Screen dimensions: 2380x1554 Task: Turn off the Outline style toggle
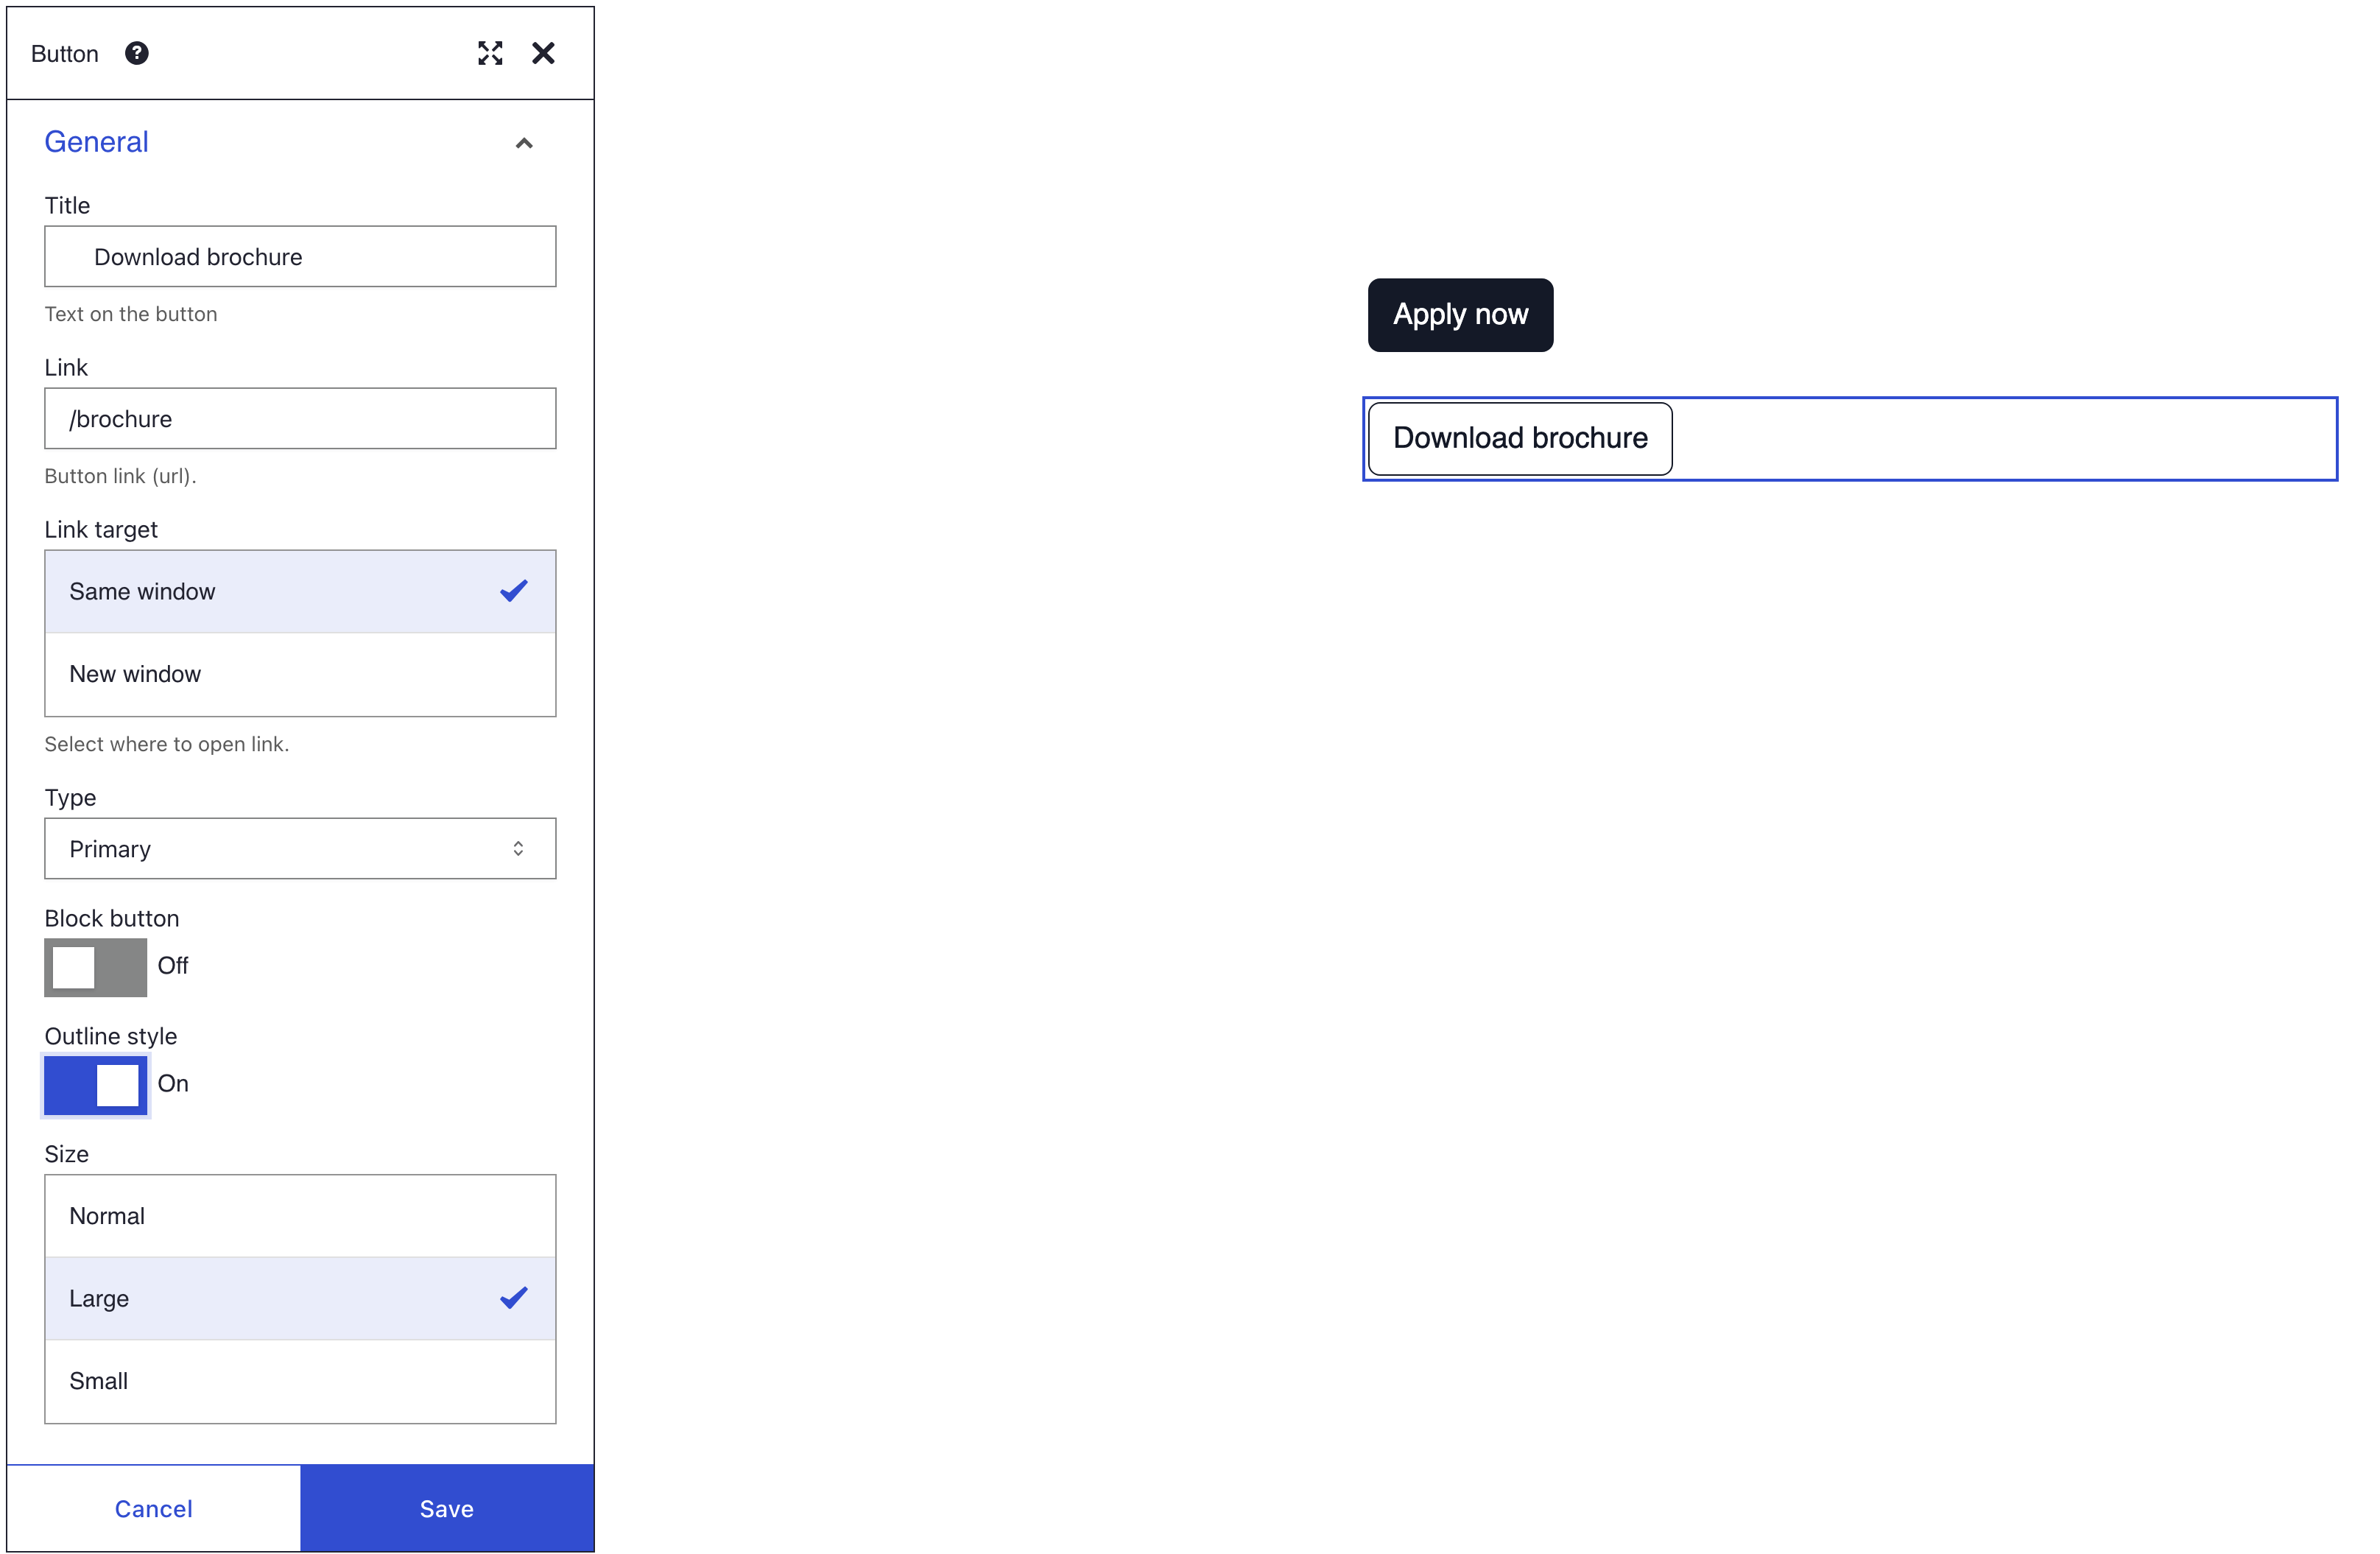[x=95, y=1085]
